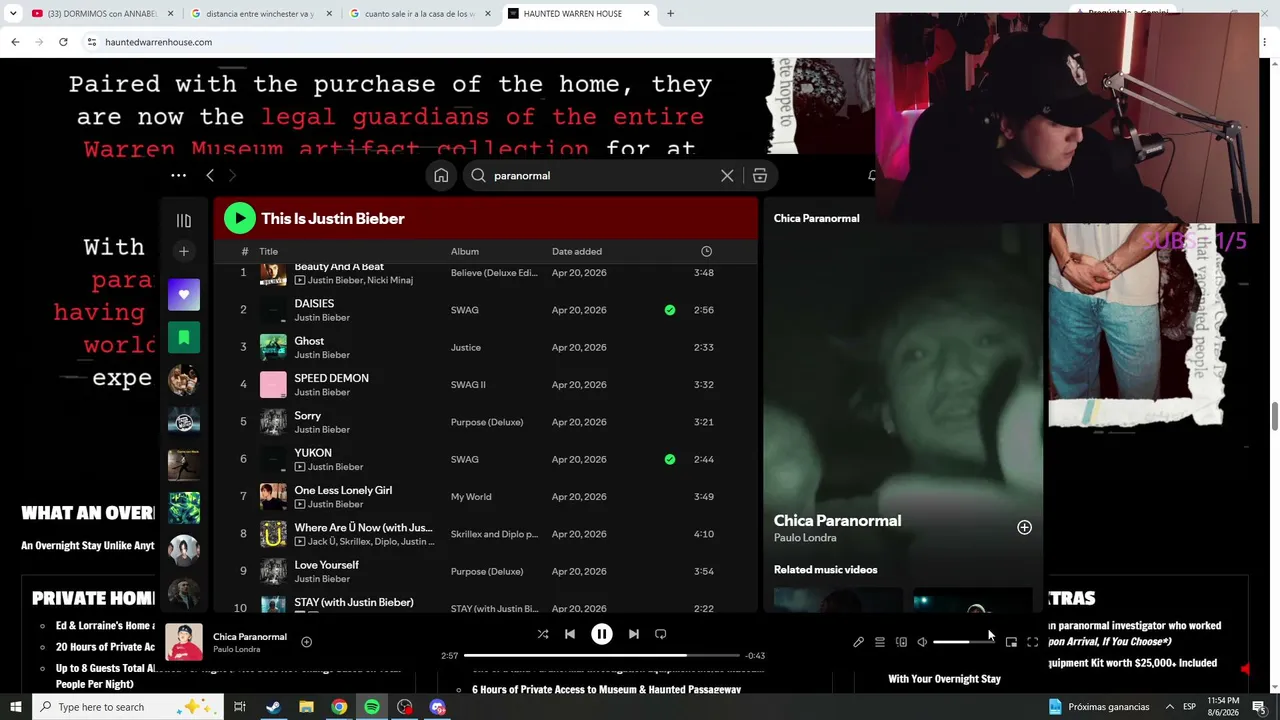
Task: Sort tracks by duration clock icon
Action: click(706, 252)
